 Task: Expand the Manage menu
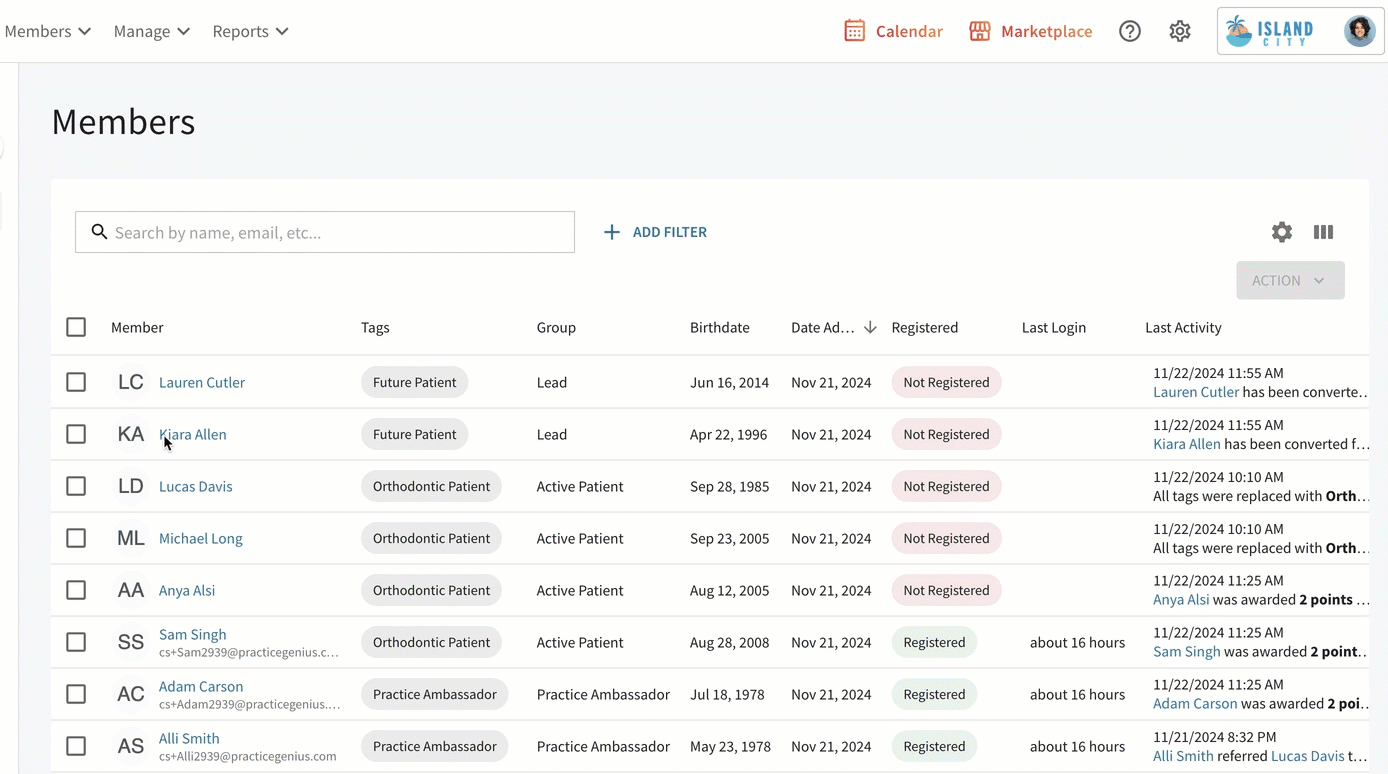coord(152,31)
